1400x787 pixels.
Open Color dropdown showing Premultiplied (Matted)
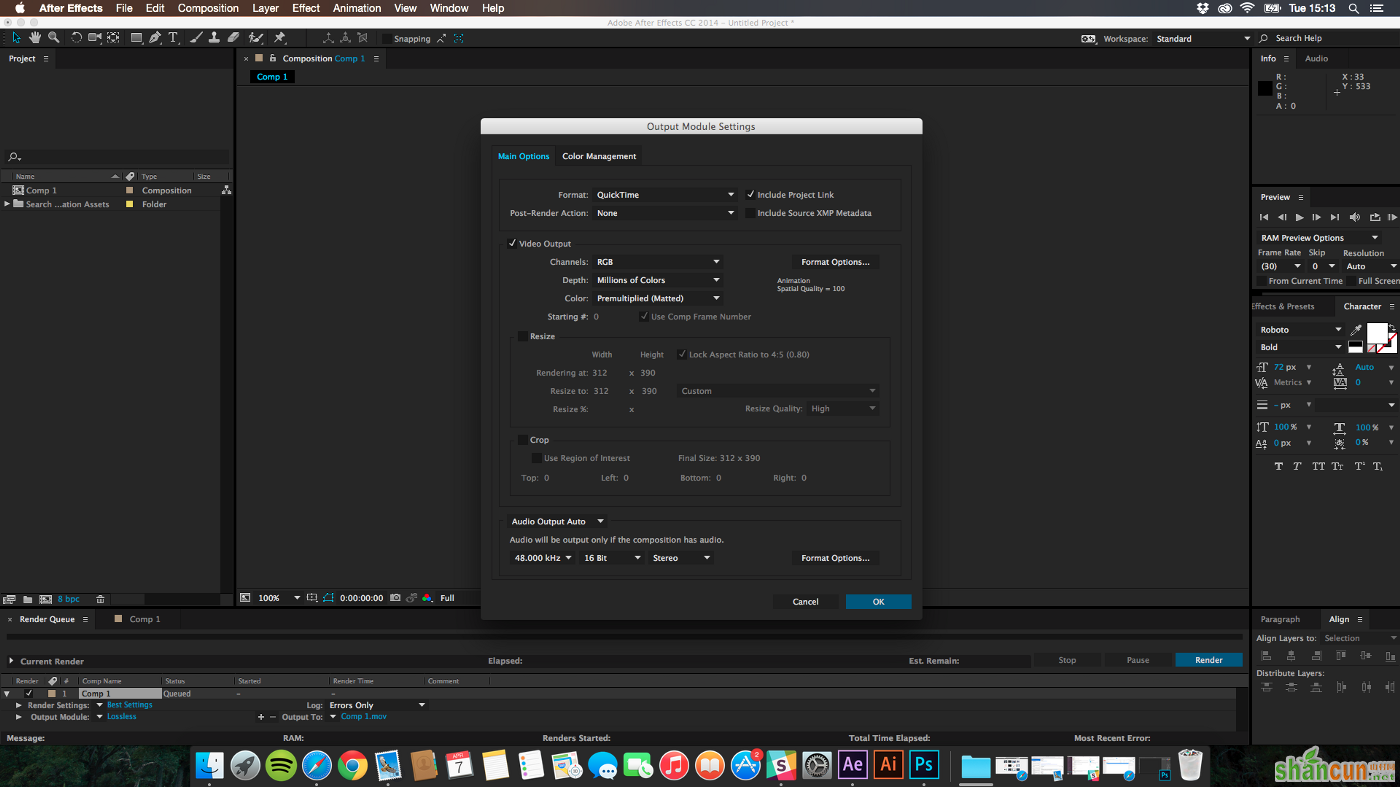click(658, 298)
